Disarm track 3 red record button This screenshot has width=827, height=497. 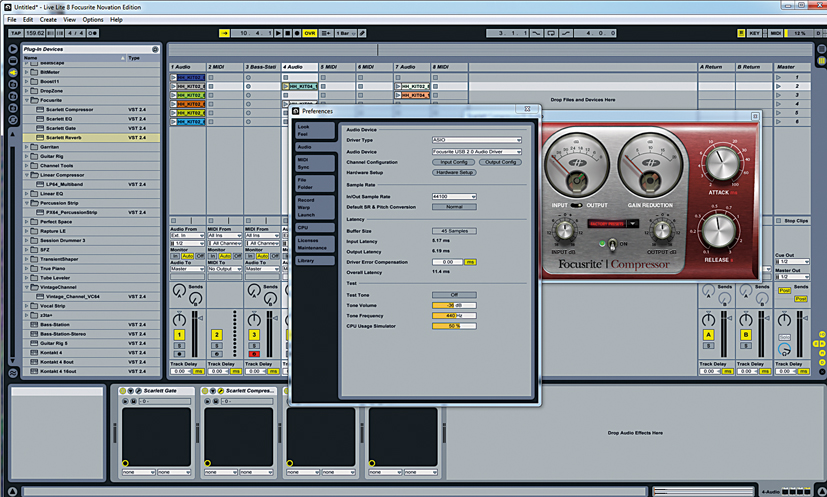[x=254, y=354]
